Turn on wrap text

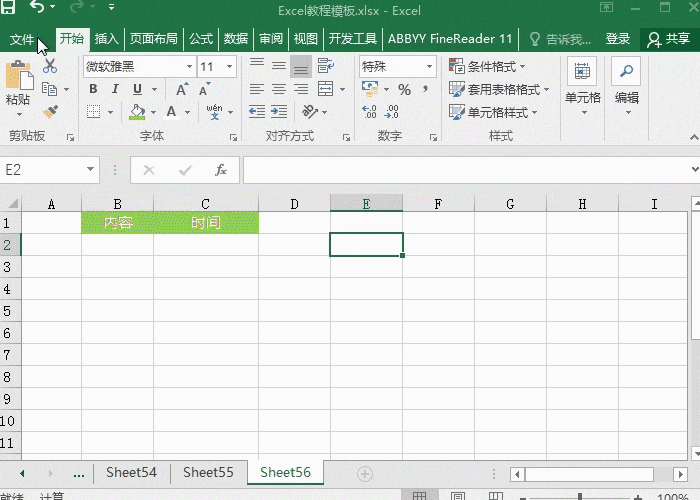326,66
